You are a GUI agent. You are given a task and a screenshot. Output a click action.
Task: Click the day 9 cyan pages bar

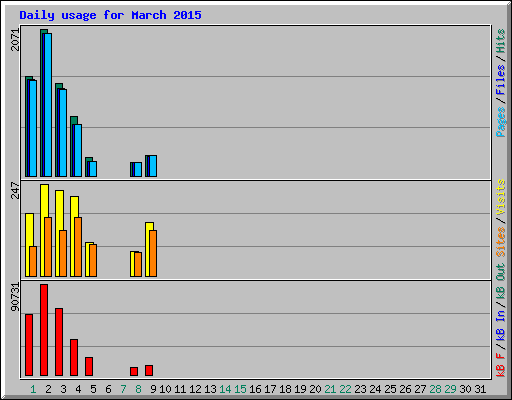(153, 166)
